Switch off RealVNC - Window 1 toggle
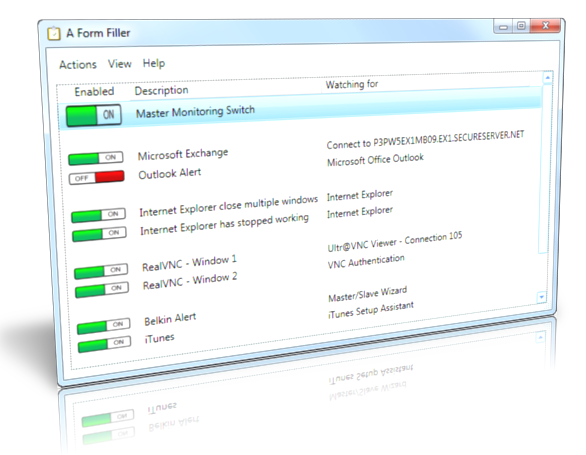Viewport: 586px width, 455px height. pyautogui.click(x=101, y=271)
